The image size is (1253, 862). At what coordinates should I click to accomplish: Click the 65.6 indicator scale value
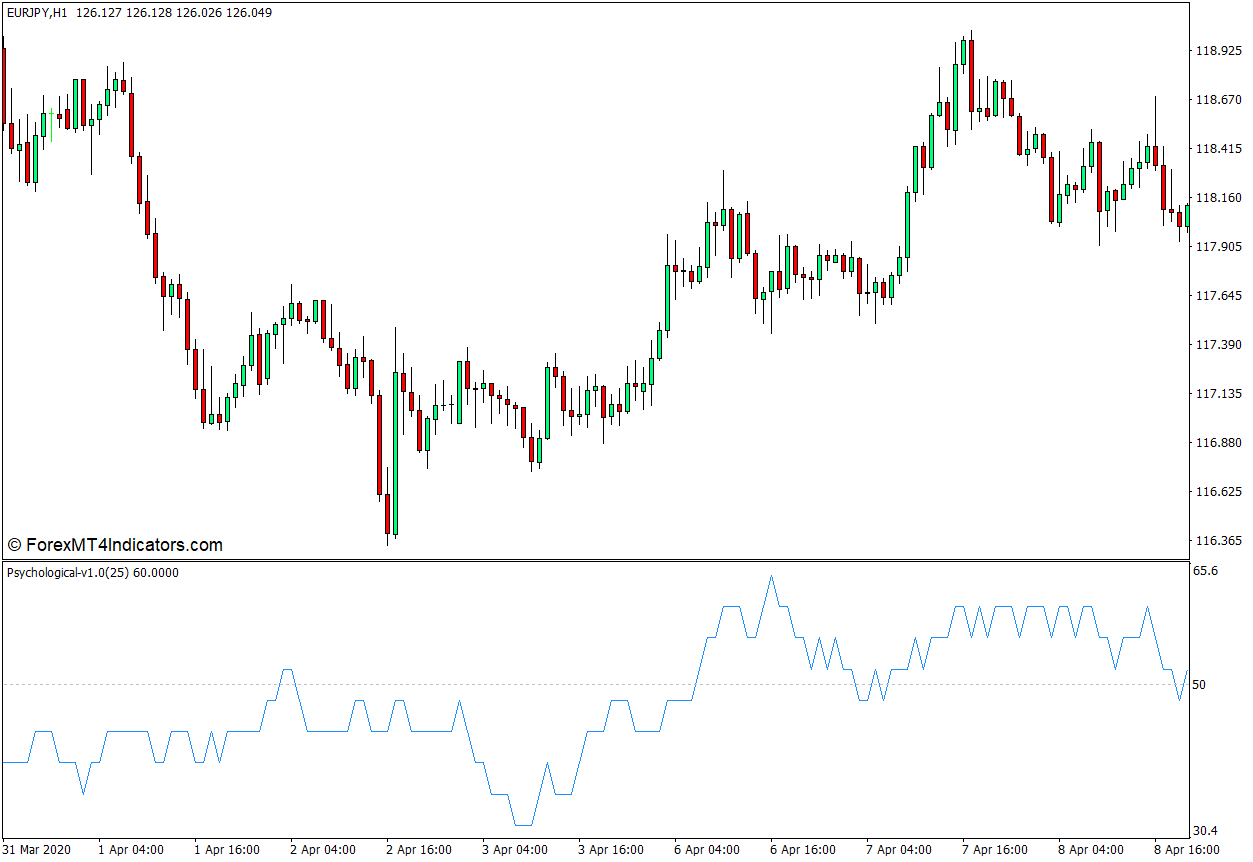(x=1206, y=571)
